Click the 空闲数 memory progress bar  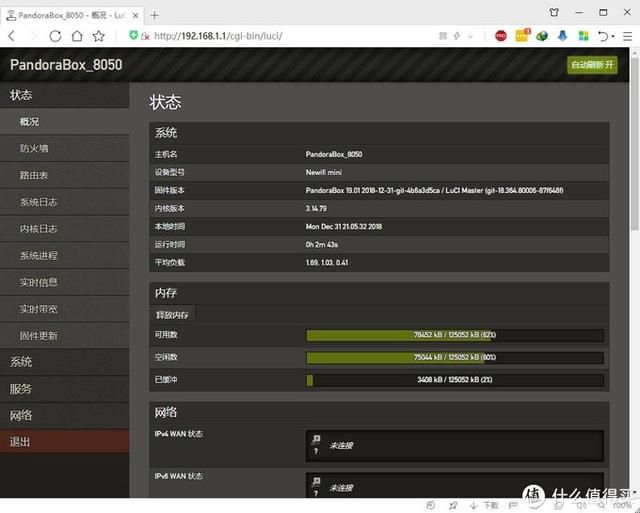coord(455,358)
